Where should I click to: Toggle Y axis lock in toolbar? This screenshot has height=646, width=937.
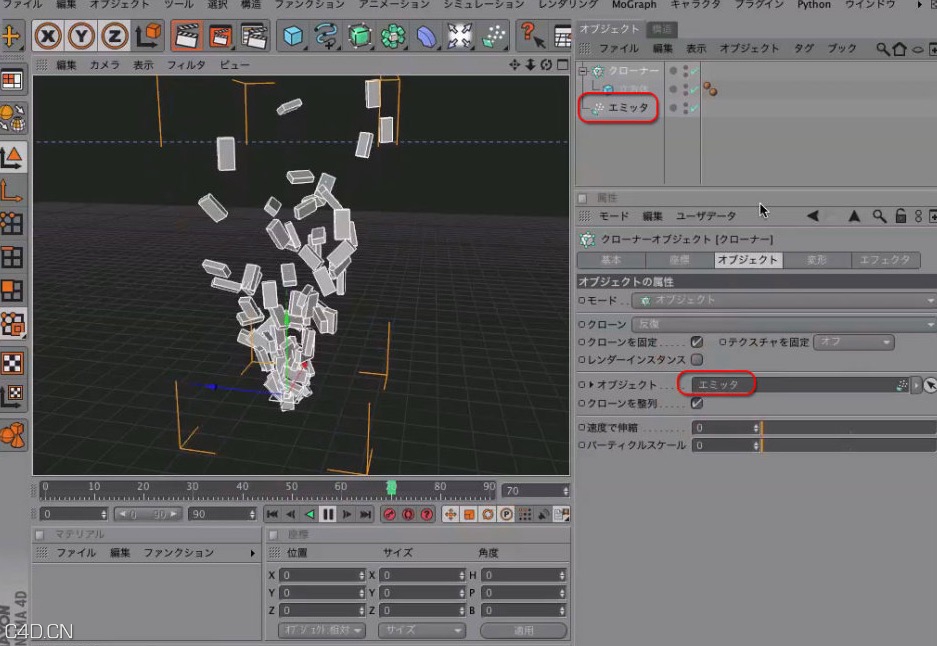tap(81, 36)
